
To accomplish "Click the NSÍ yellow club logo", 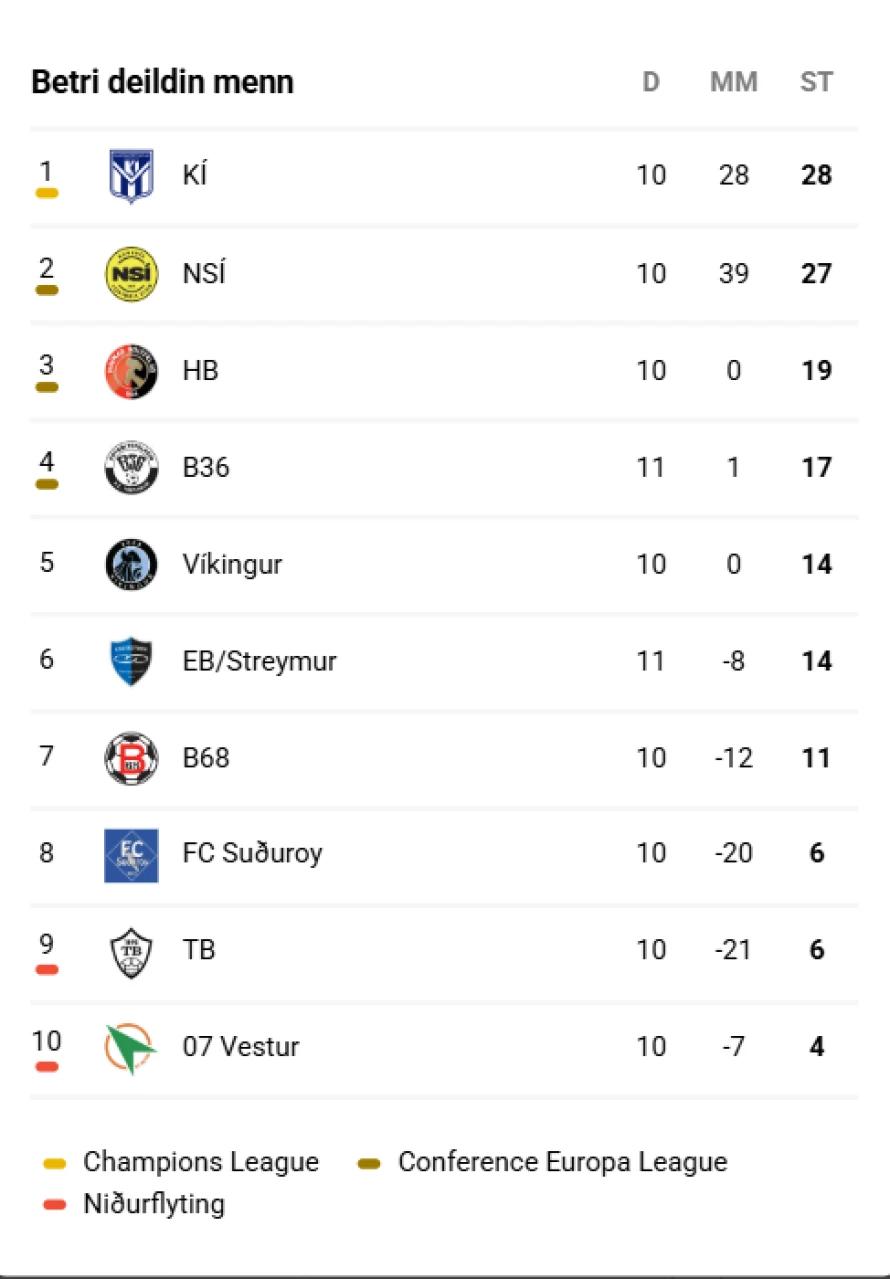I will (x=131, y=273).
